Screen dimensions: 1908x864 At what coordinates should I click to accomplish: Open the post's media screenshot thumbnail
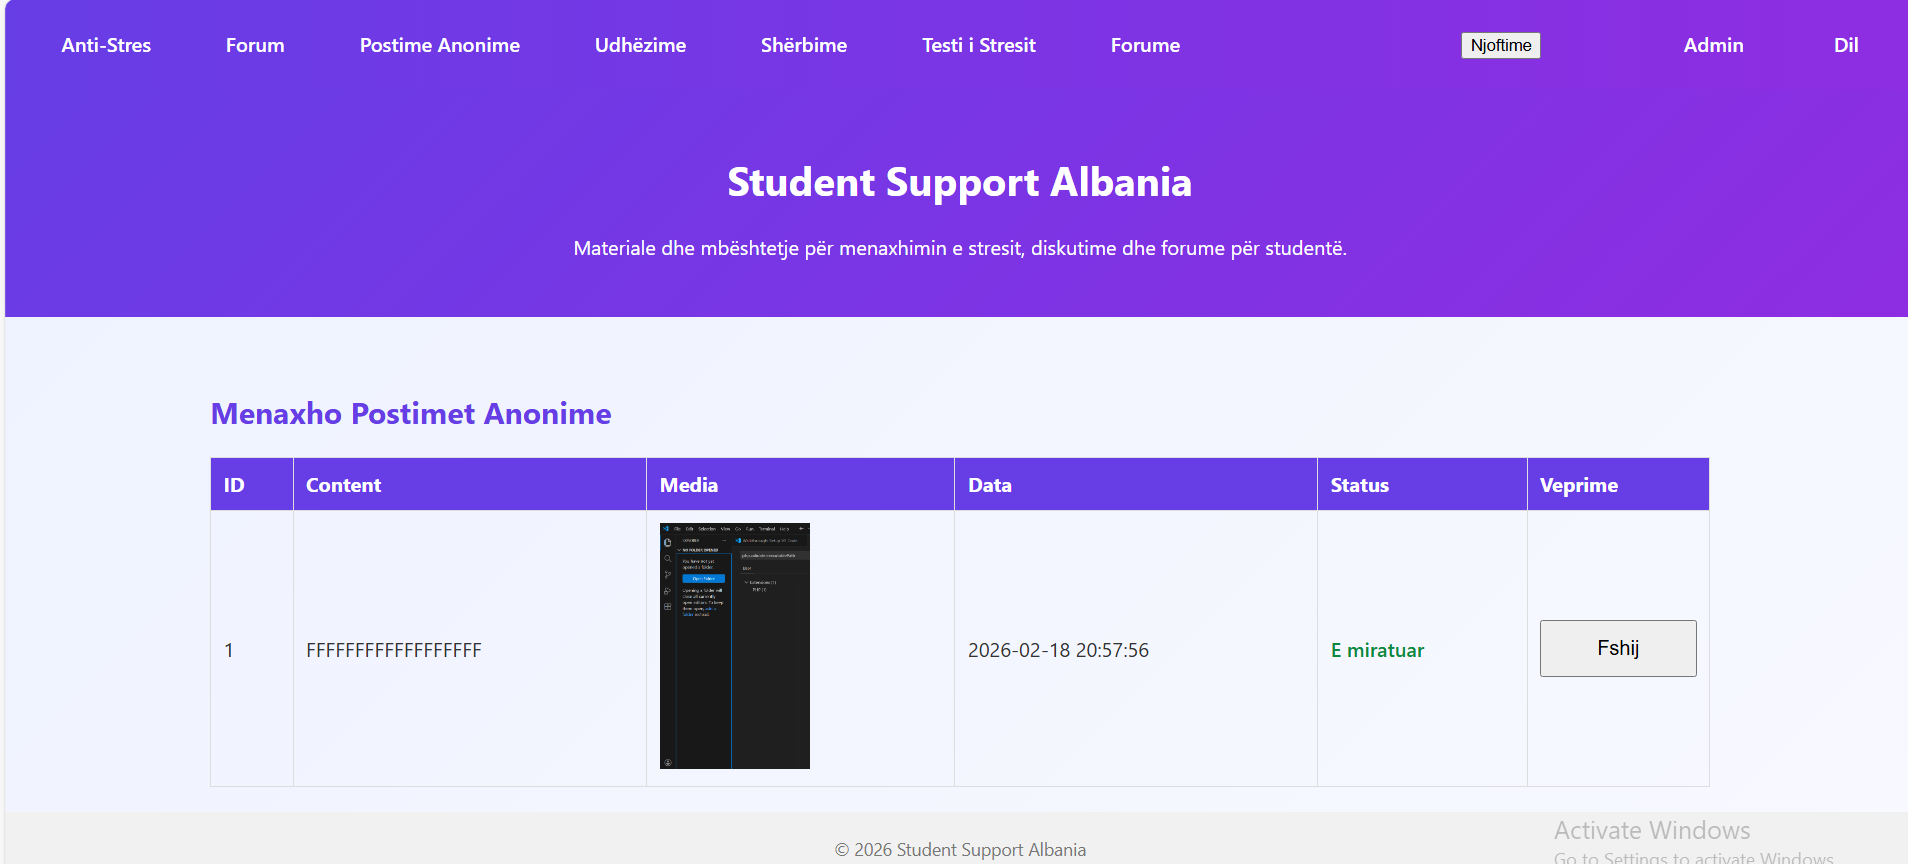pyautogui.click(x=734, y=646)
